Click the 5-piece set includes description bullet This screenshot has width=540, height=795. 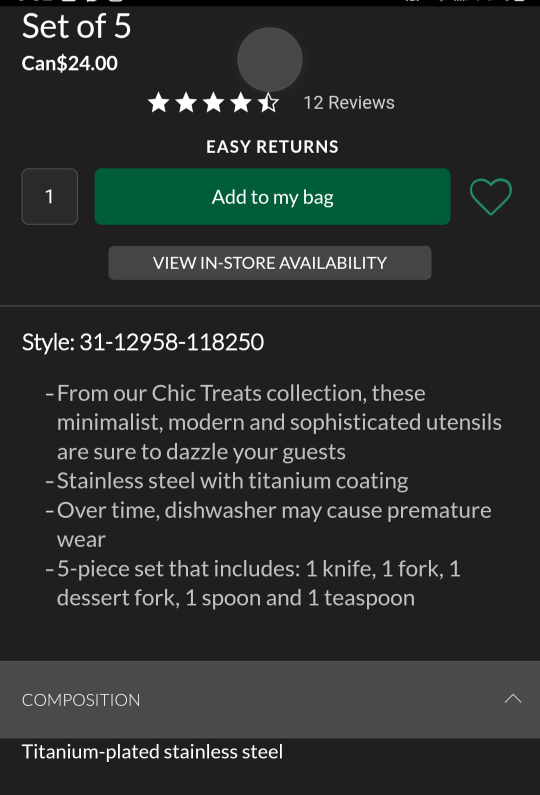(x=254, y=583)
